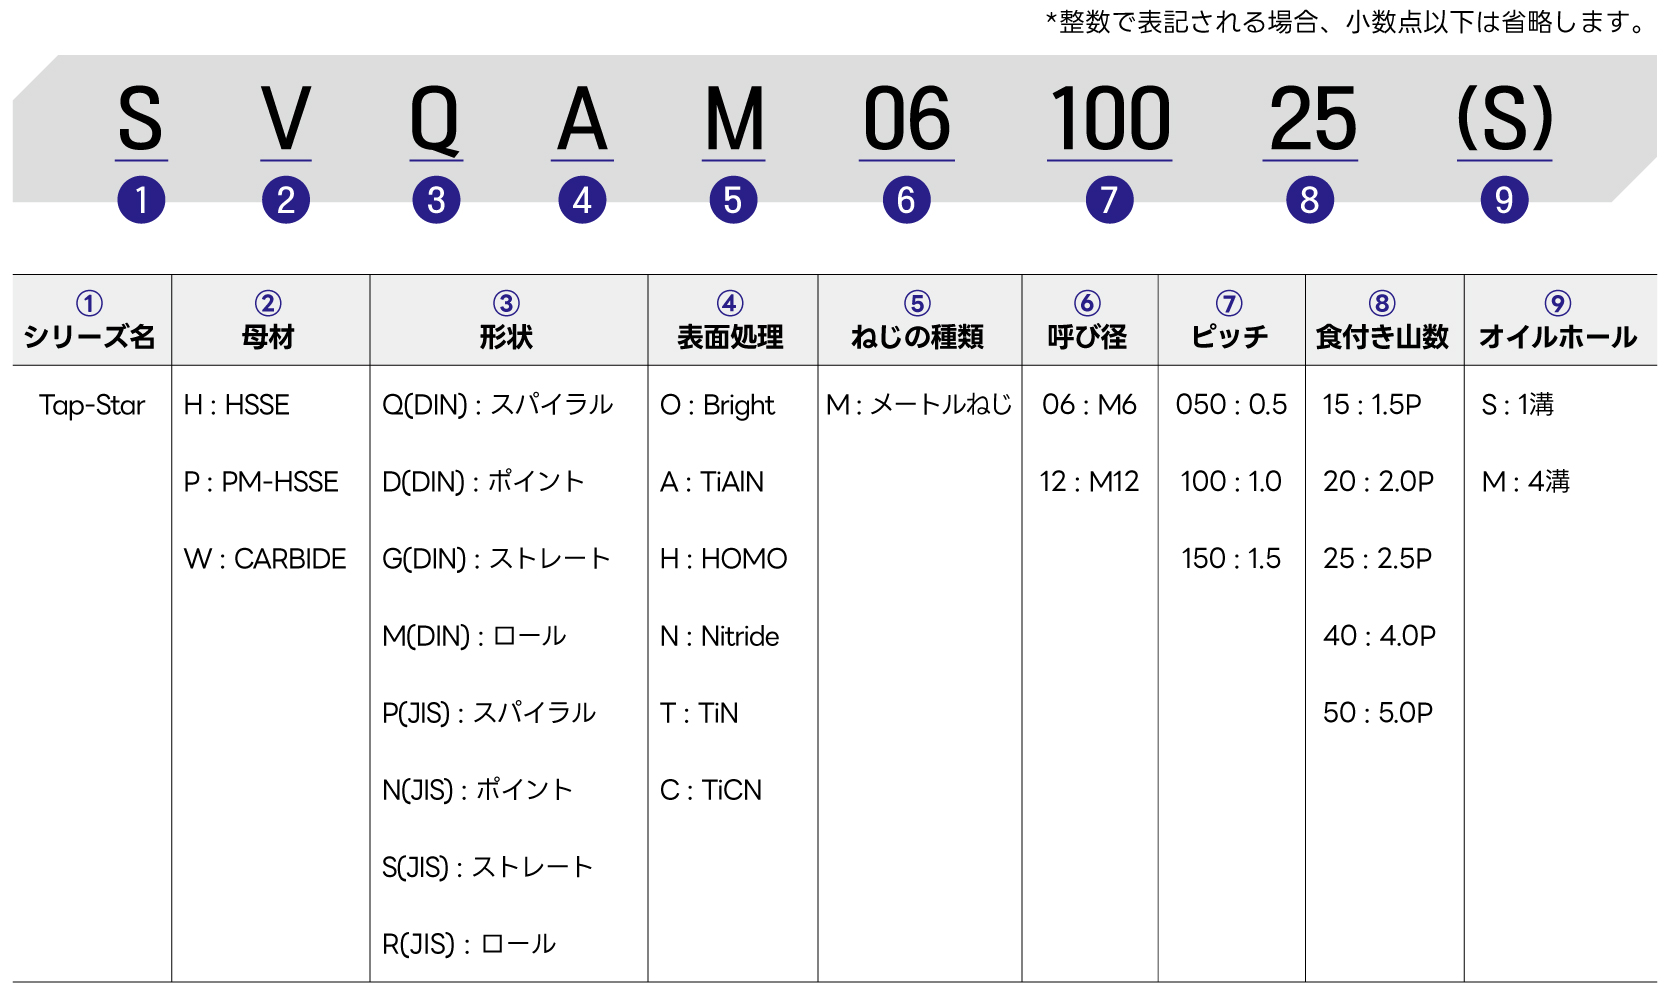The width and height of the screenshot is (1668, 1000).
Task: Select the 150 : 1.5 pitch entry
Action: click(1231, 559)
